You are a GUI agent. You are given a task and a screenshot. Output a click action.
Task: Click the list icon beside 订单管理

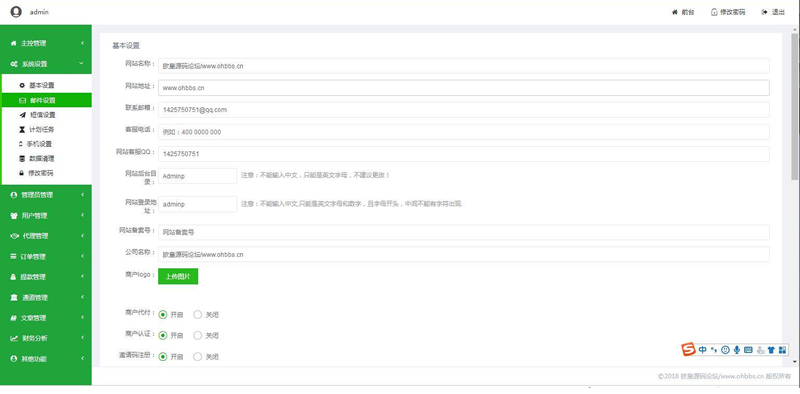click(x=14, y=257)
